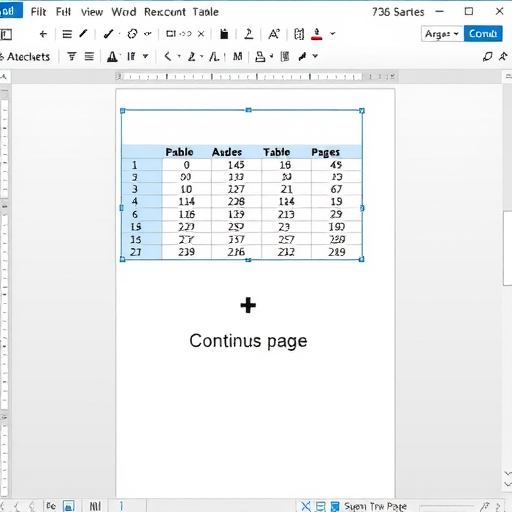Click the cell containing 213

click(286, 214)
